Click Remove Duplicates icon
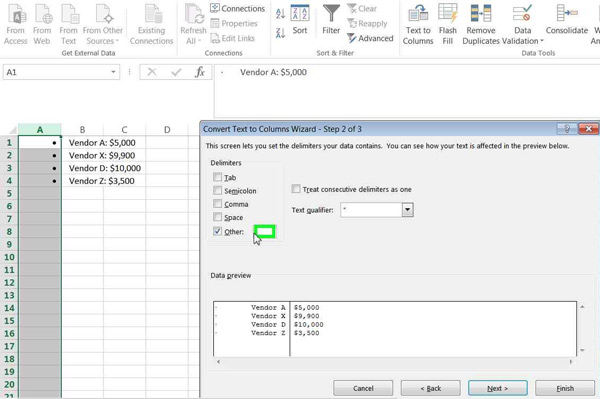600x399 pixels. pos(481,24)
